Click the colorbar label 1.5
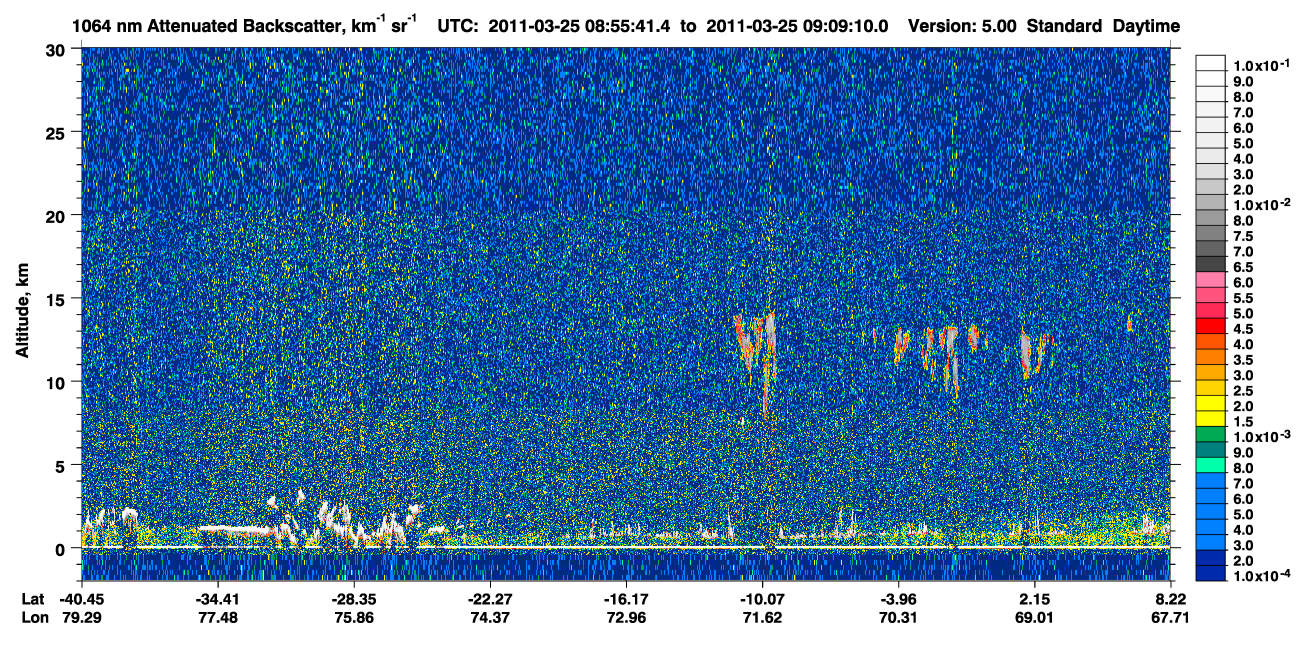1300x667 pixels. coord(1243,421)
